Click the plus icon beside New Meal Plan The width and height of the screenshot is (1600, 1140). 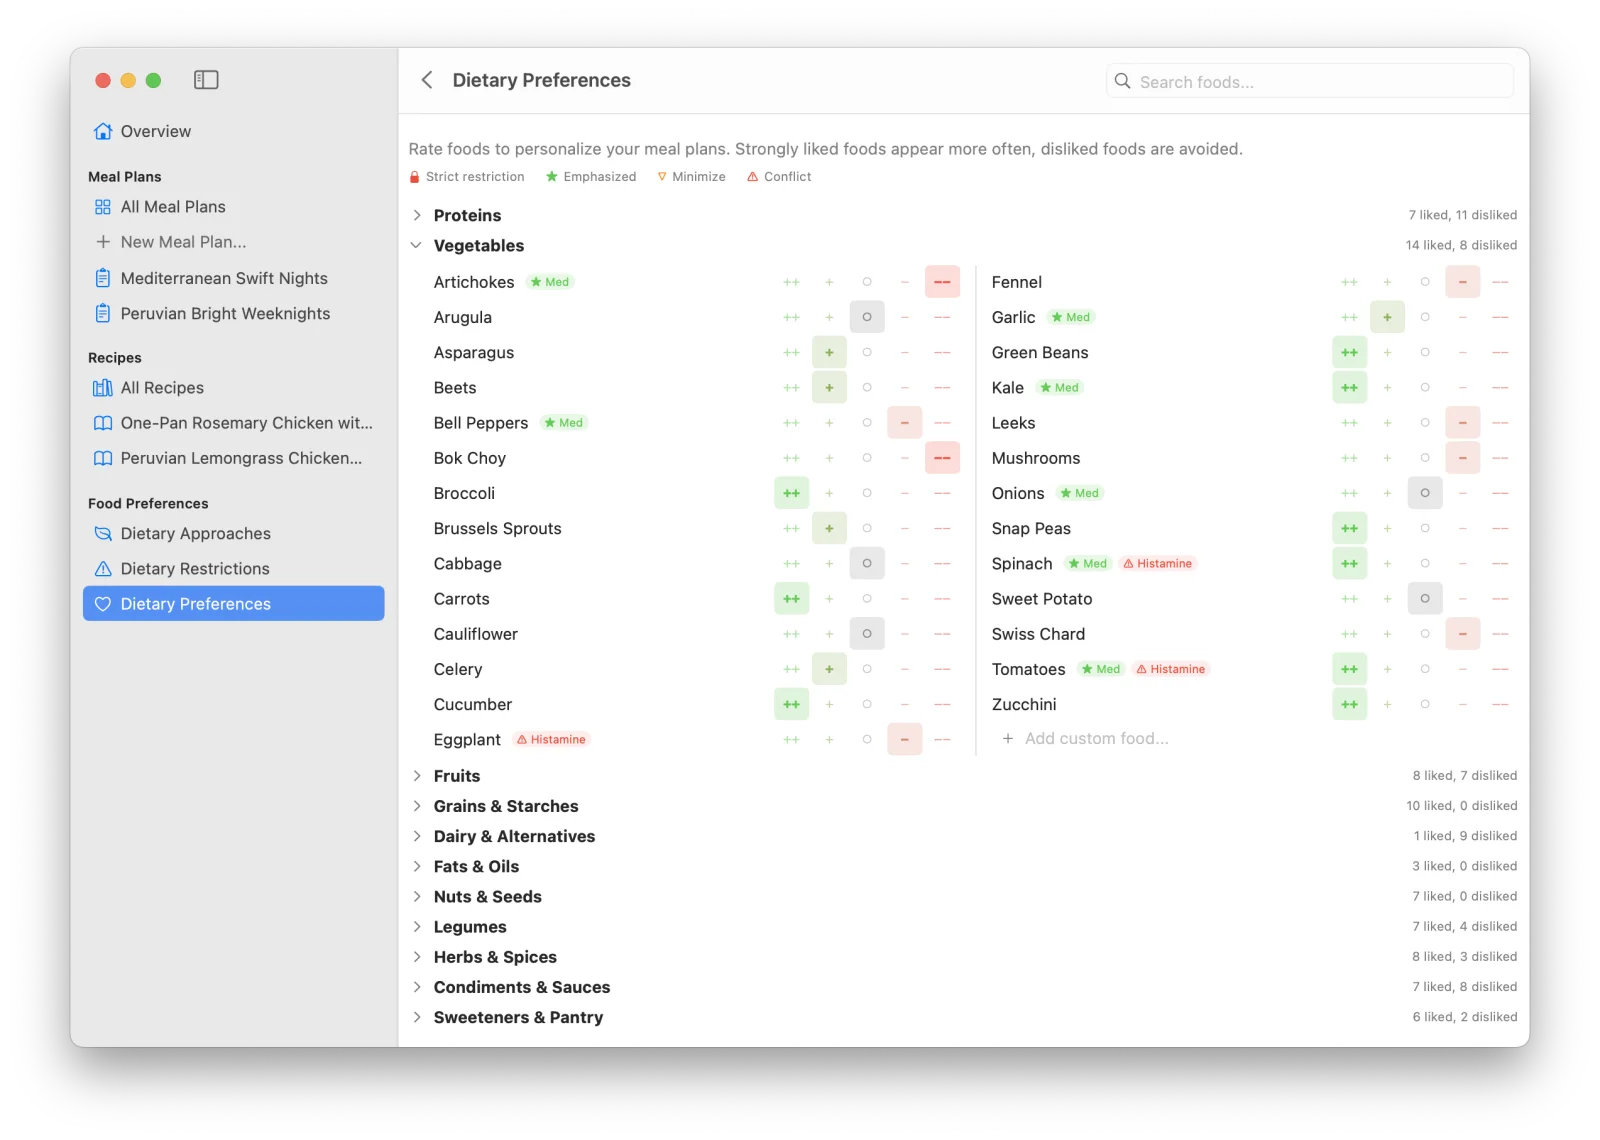(103, 242)
